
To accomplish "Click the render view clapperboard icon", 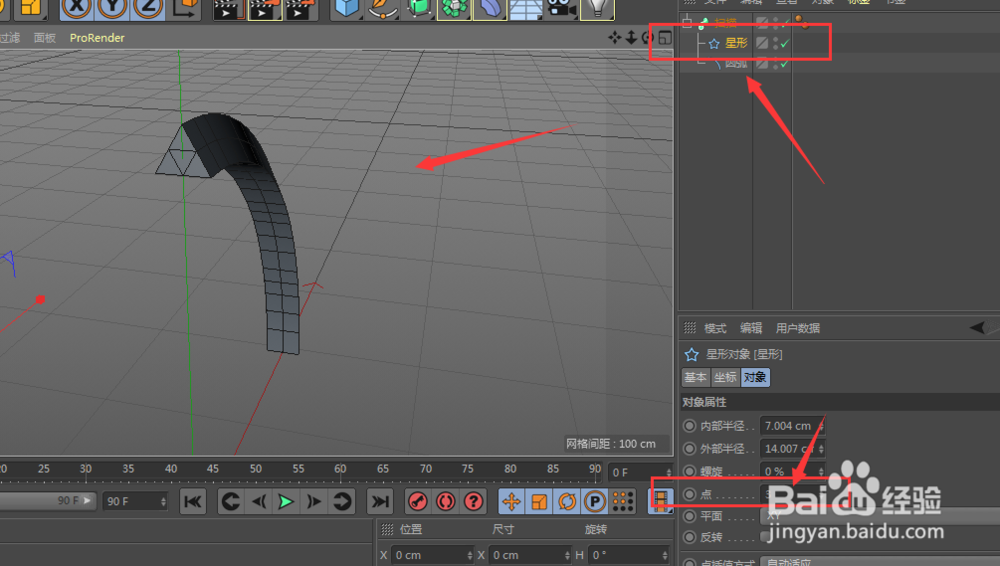I will click(228, 9).
